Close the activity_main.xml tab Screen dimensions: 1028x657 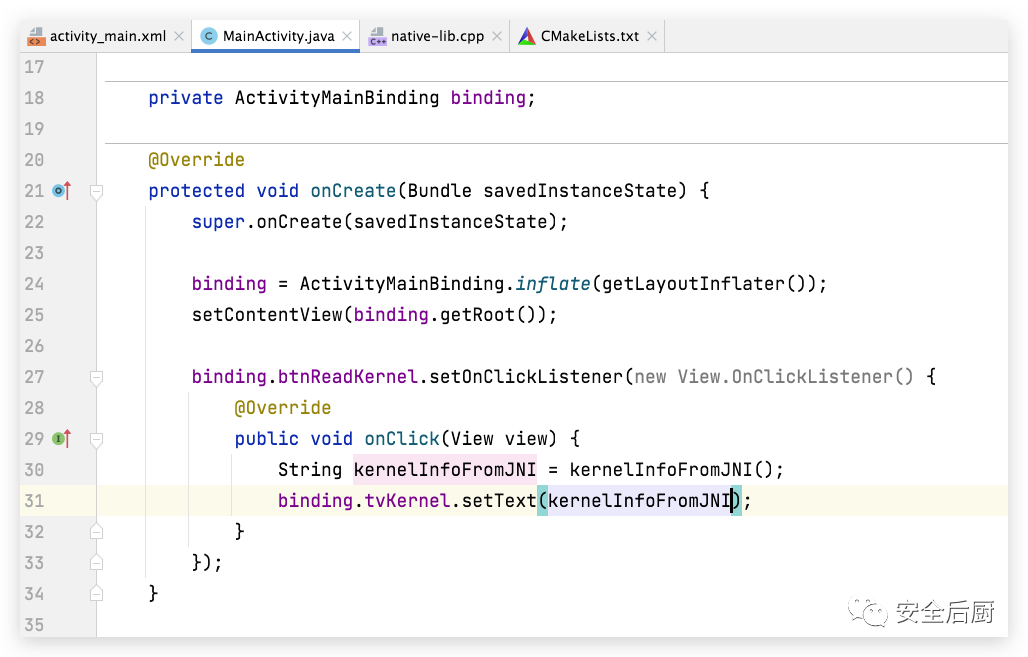click(179, 37)
